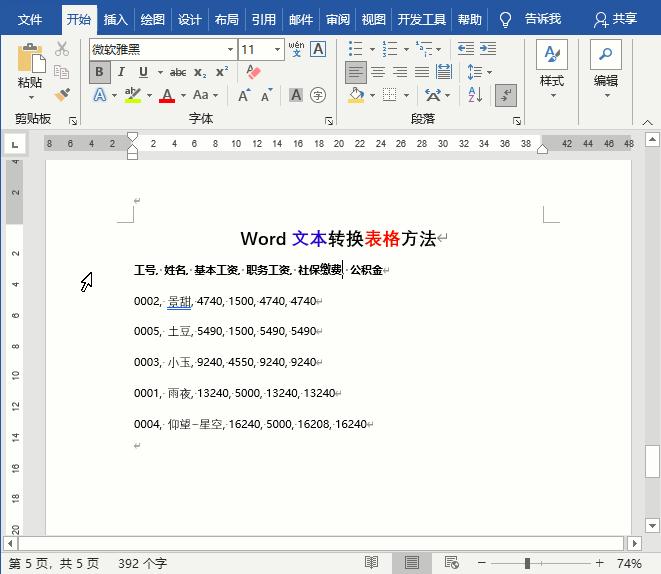
Task: Click the Sort A-Z icon
Action: pyautogui.click(x=475, y=95)
